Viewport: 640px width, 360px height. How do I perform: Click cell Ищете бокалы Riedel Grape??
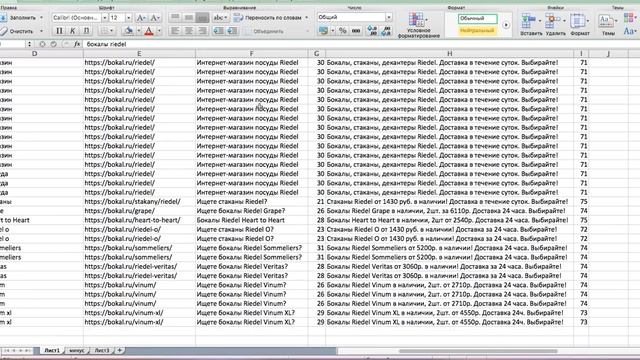251,211
